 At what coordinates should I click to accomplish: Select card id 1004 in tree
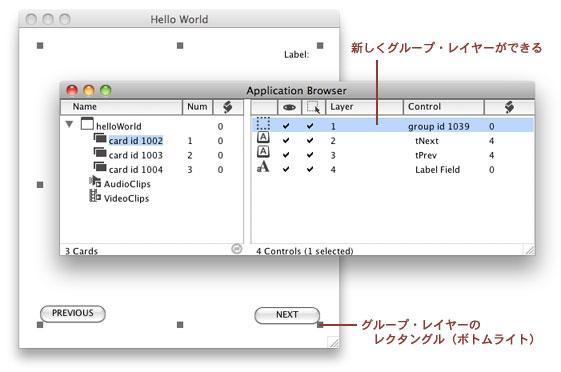(x=136, y=170)
